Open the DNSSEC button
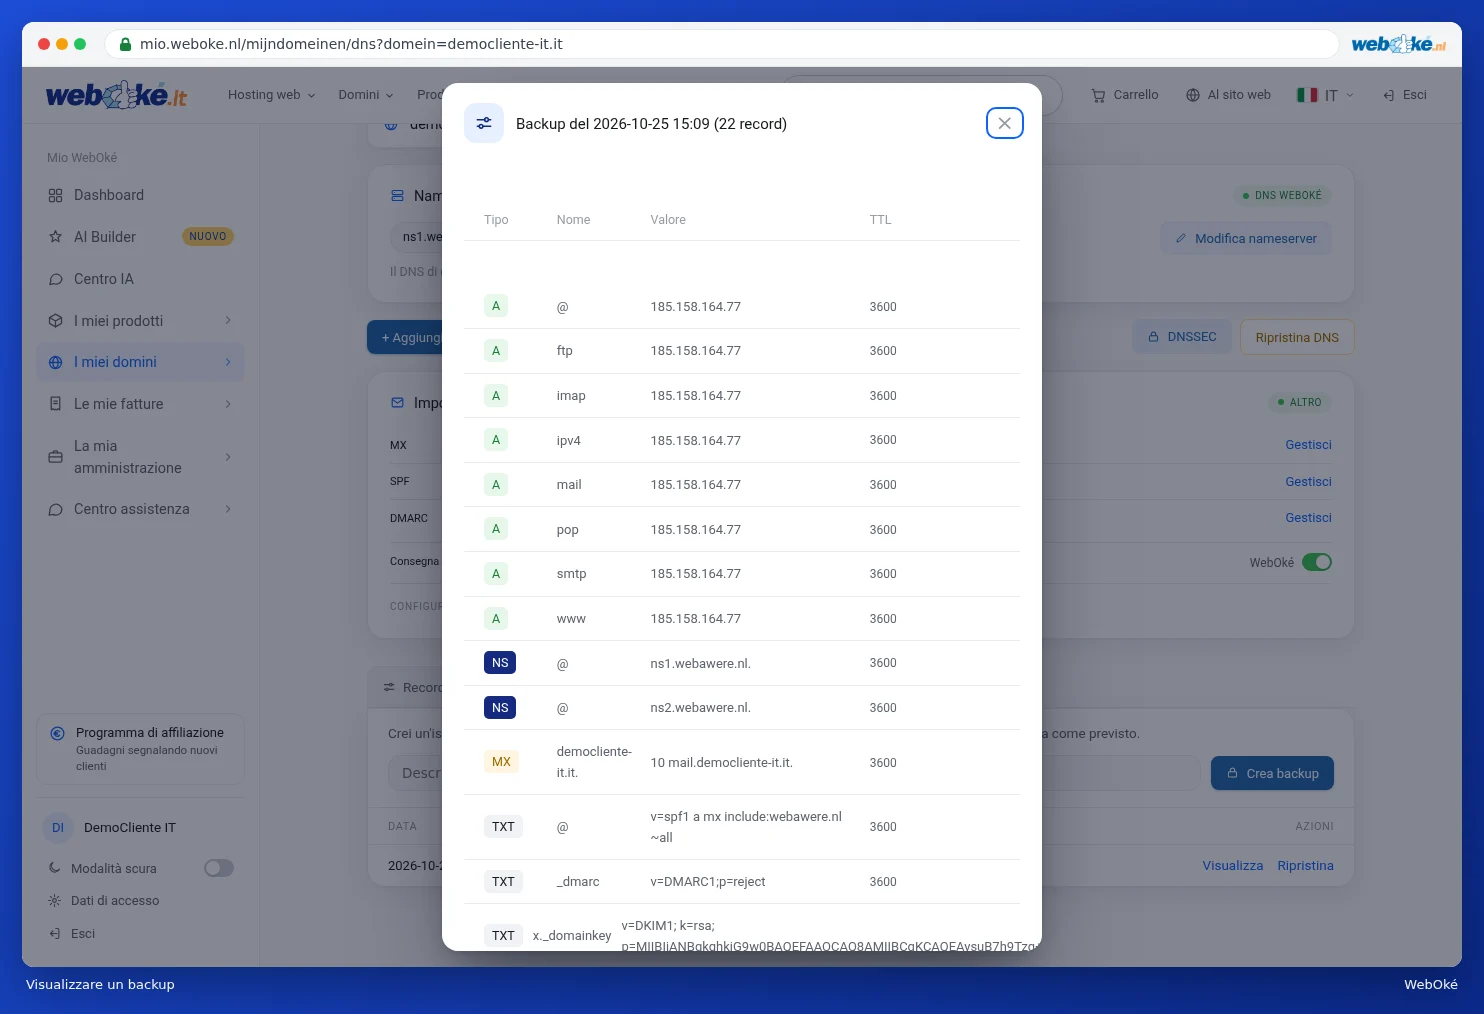 pyautogui.click(x=1182, y=337)
